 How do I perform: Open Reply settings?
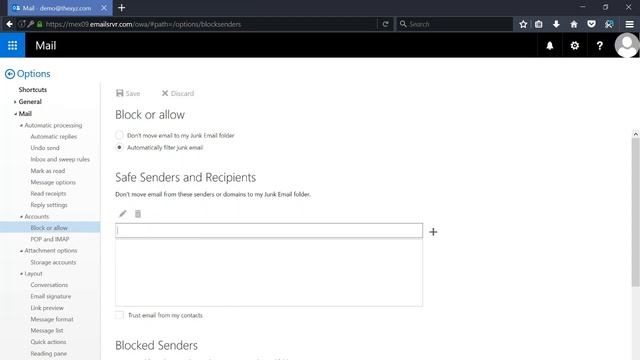tap(49, 205)
